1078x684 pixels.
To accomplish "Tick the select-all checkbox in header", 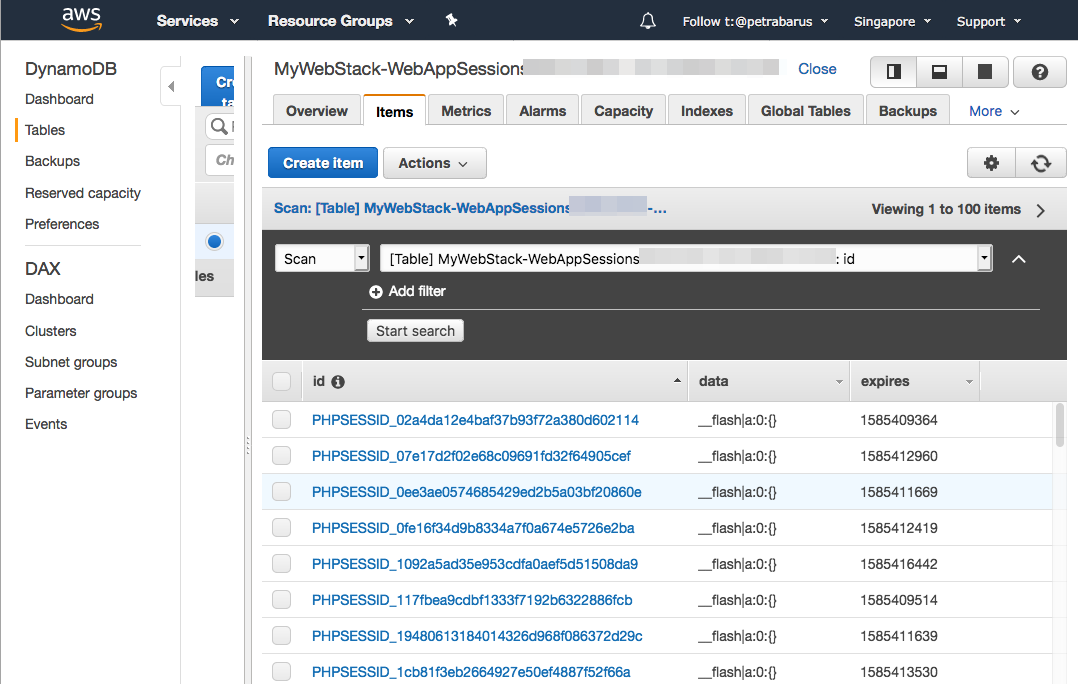I will tap(282, 382).
